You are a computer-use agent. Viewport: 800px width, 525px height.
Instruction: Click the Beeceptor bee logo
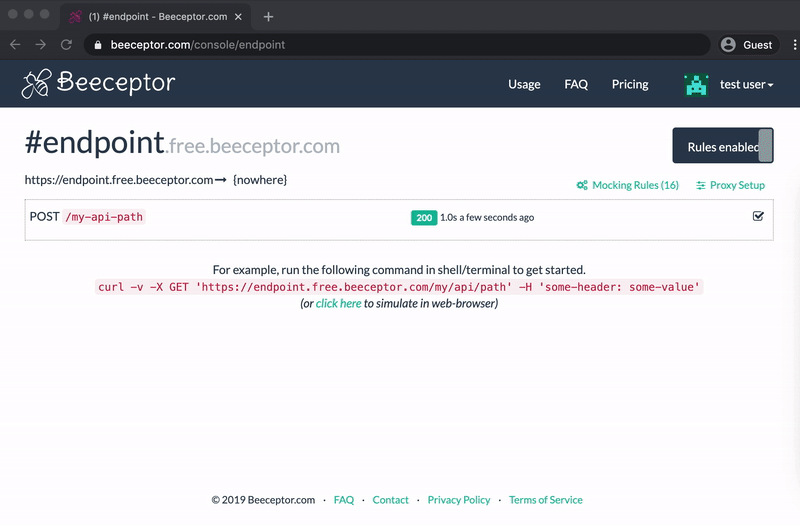(37, 84)
